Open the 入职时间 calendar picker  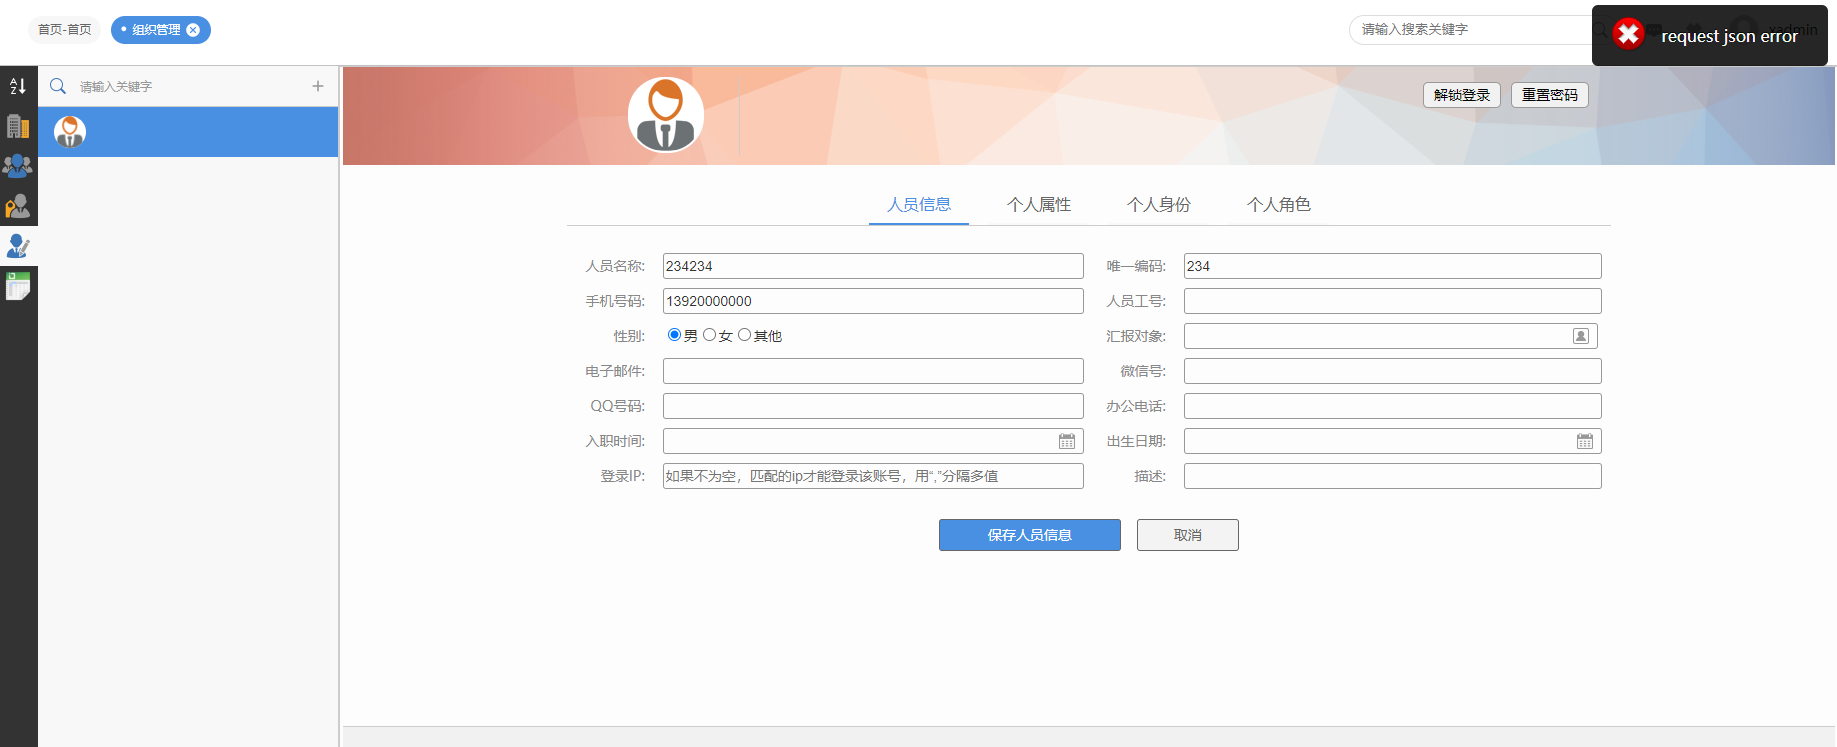(x=1067, y=441)
